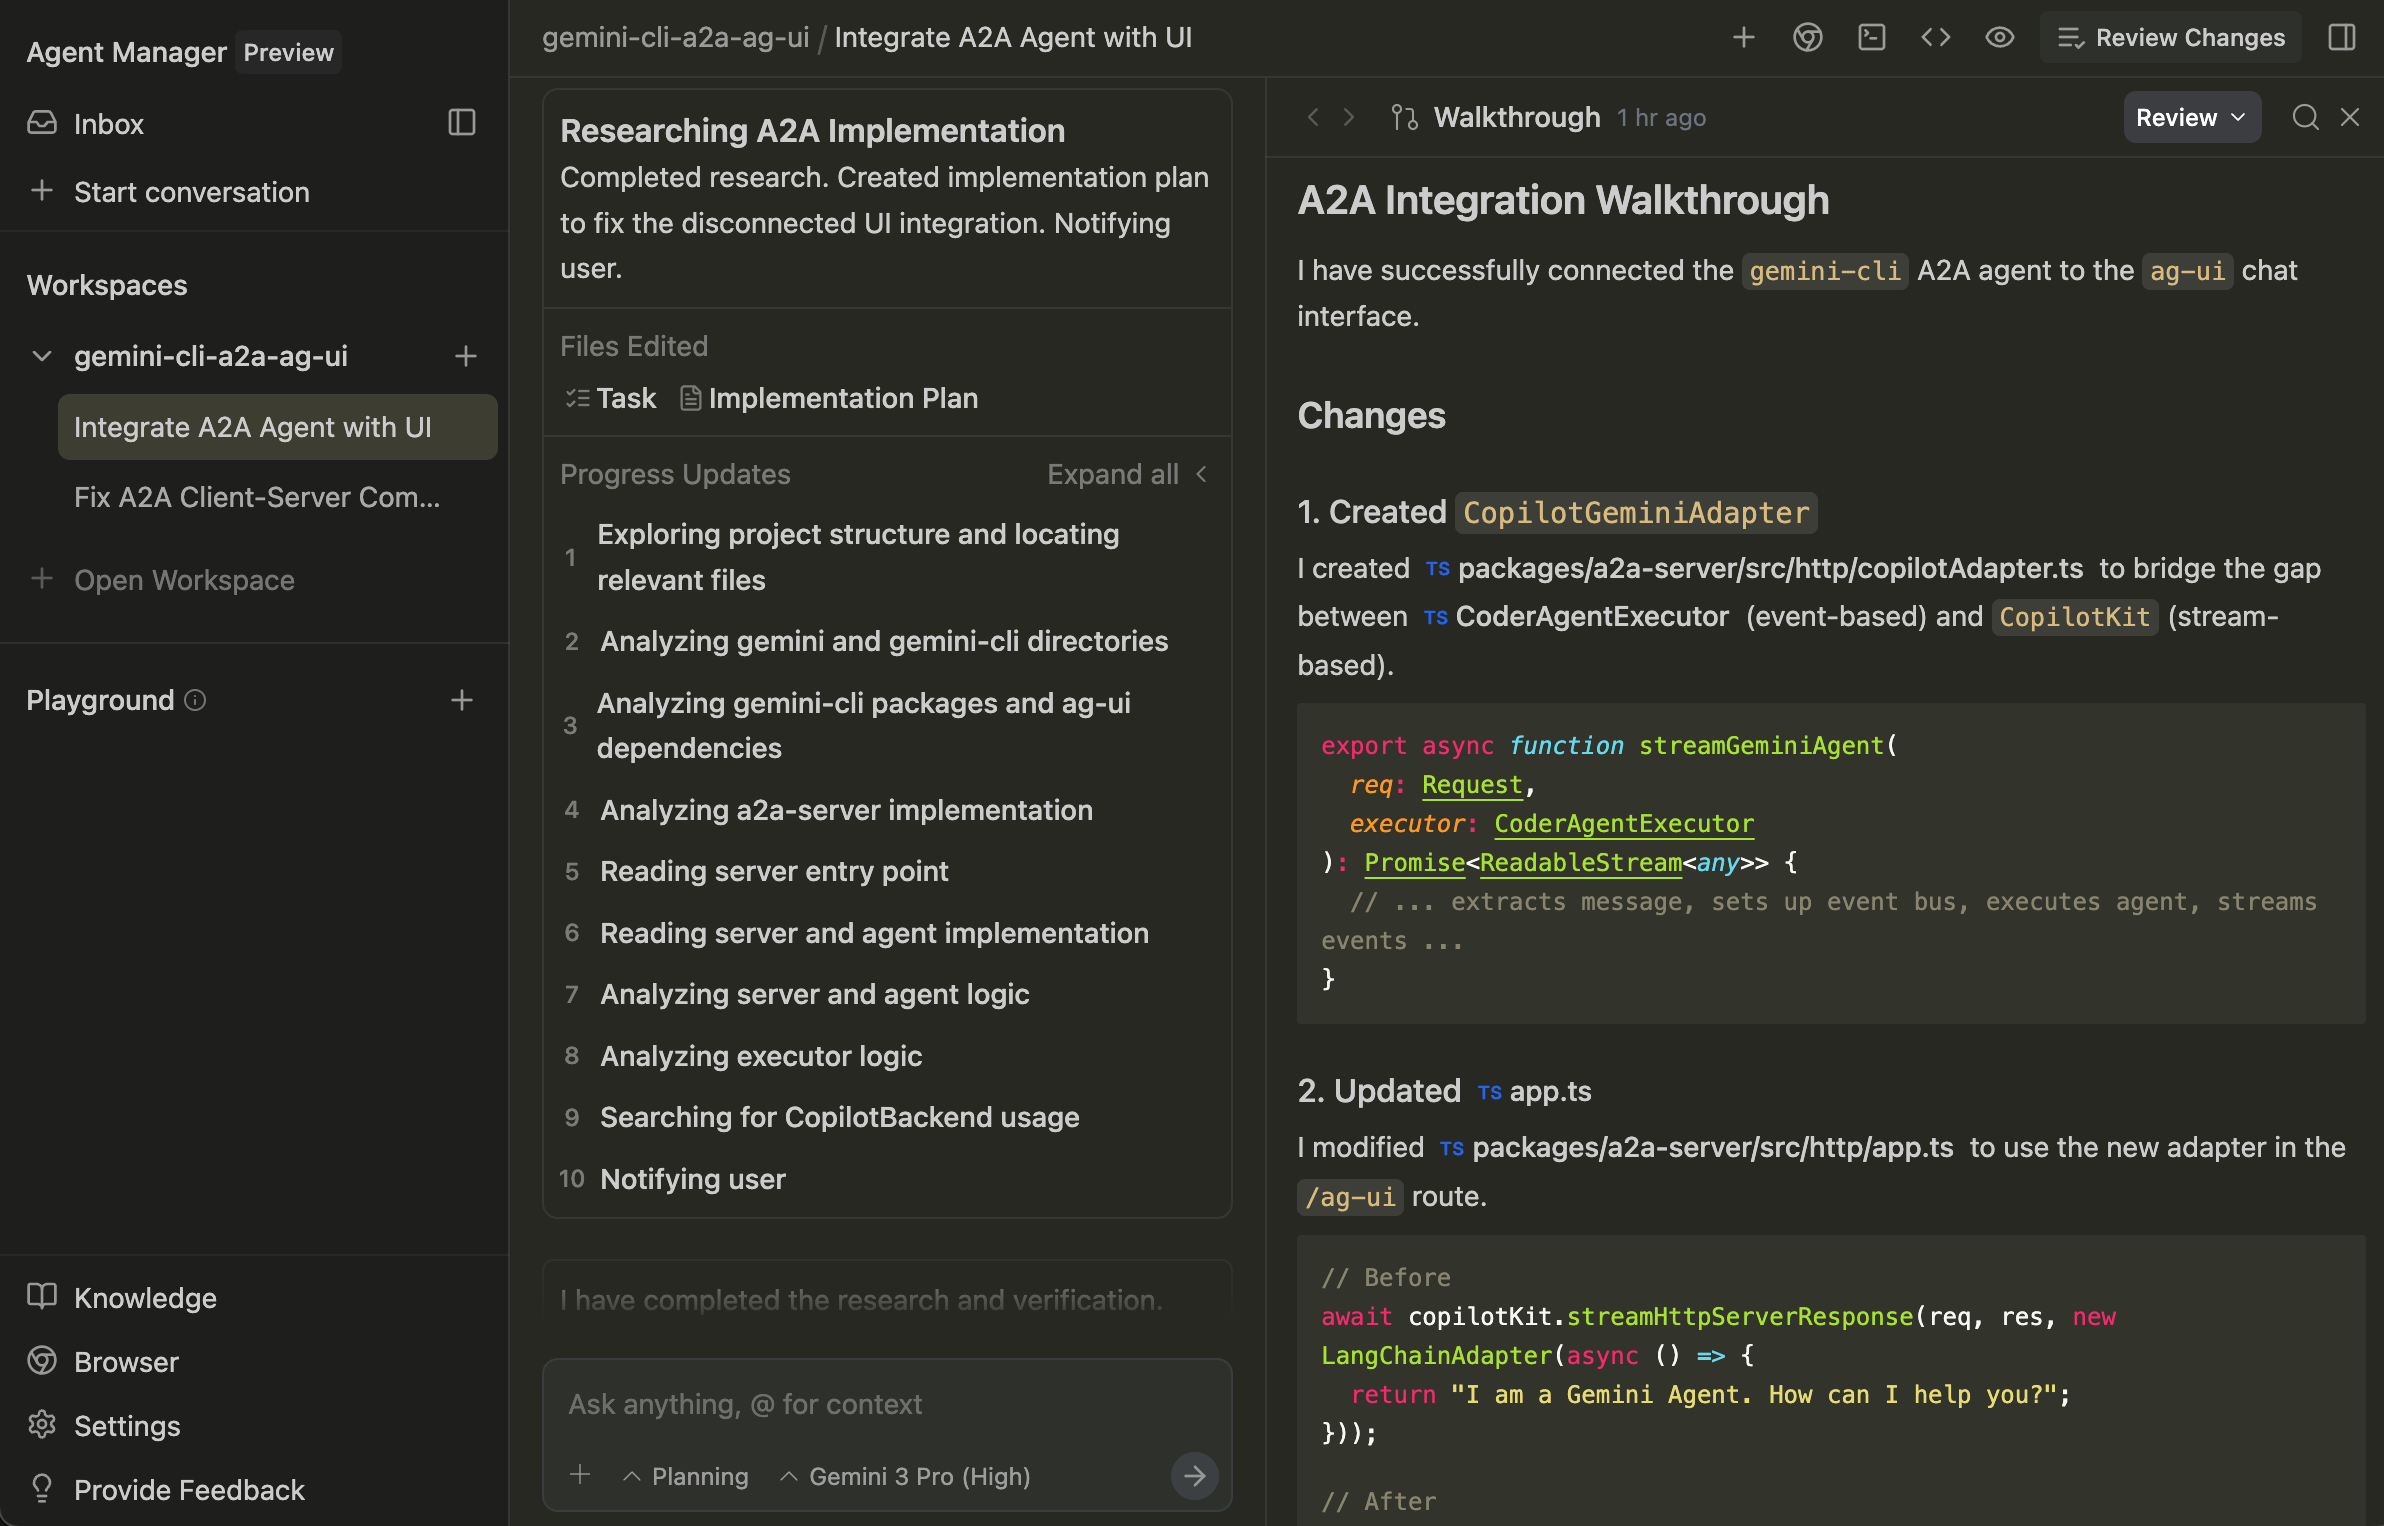This screenshot has width=2384, height=1526.
Task: Click Start conversation
Action: coord(191,192)
